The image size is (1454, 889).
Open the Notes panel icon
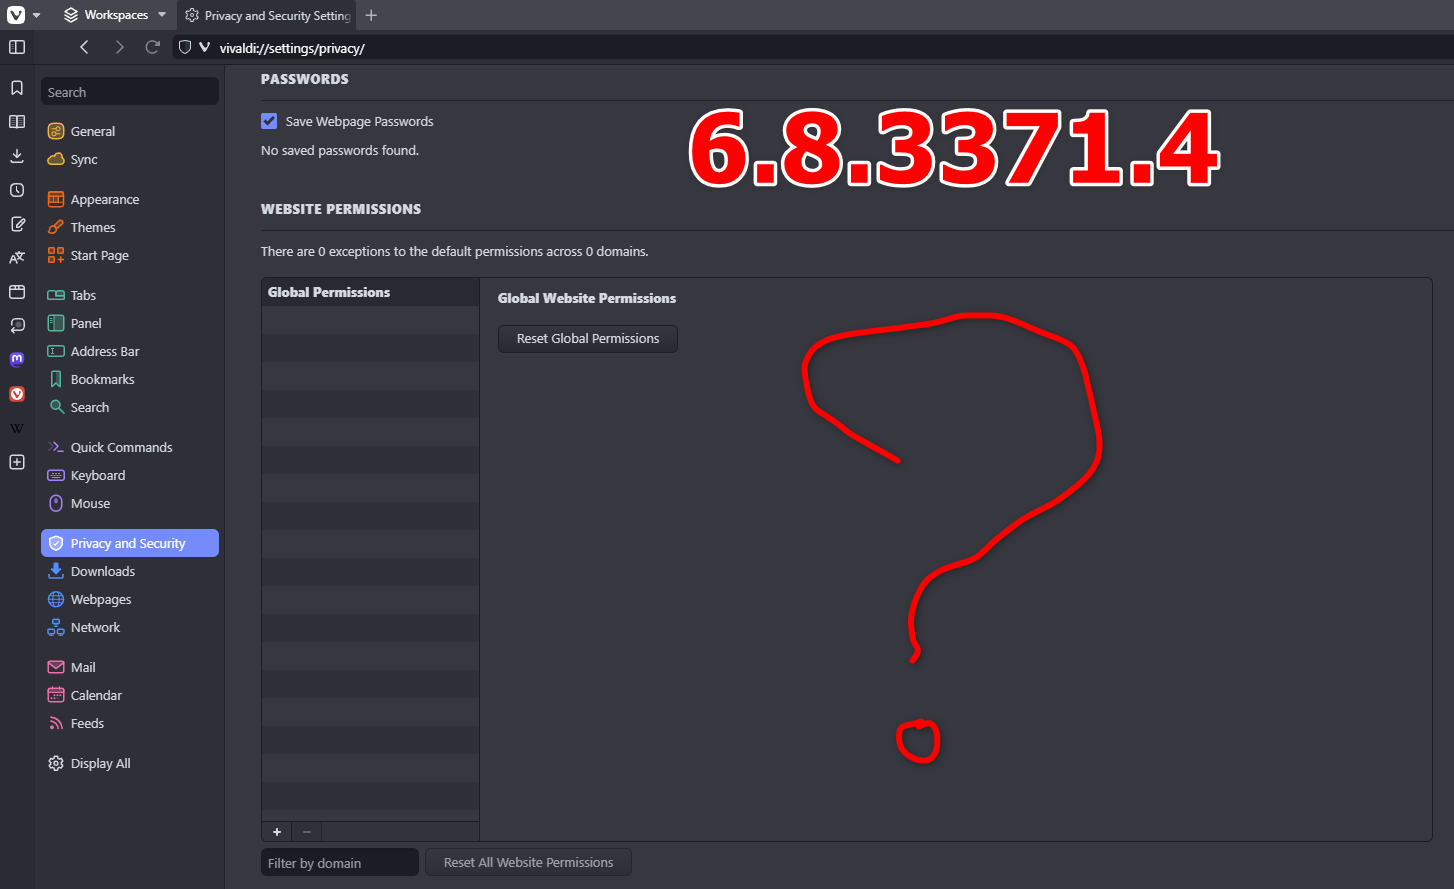click(x=17, y=224)
